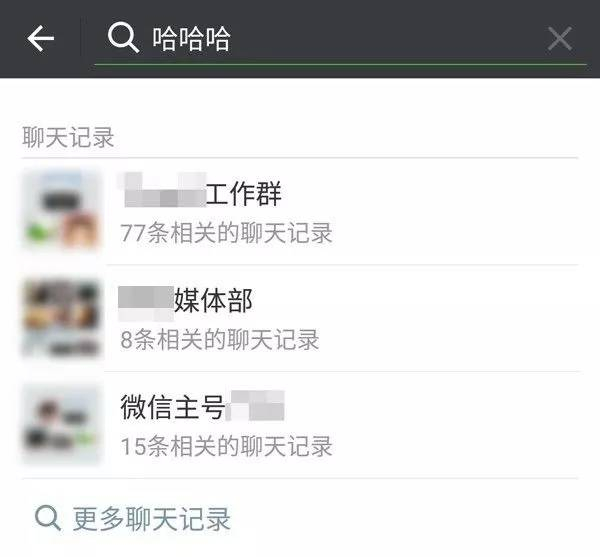Viewport: 600px width, 557px height.
Task: Tap blurred name part before 媒体部
Action: point(146,303)
